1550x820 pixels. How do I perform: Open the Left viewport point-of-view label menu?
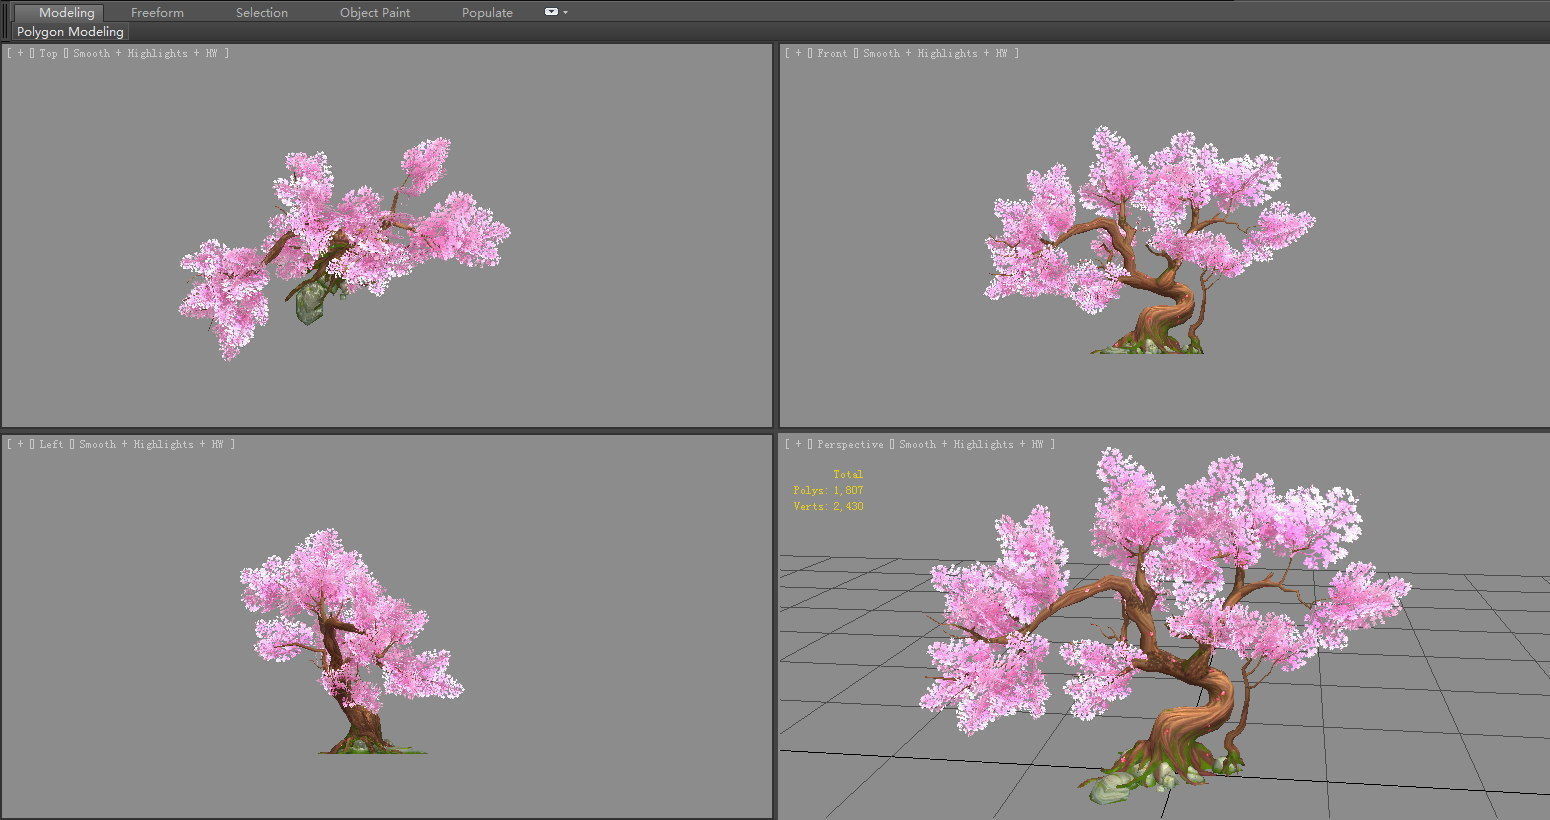click(x=51, y=444)
